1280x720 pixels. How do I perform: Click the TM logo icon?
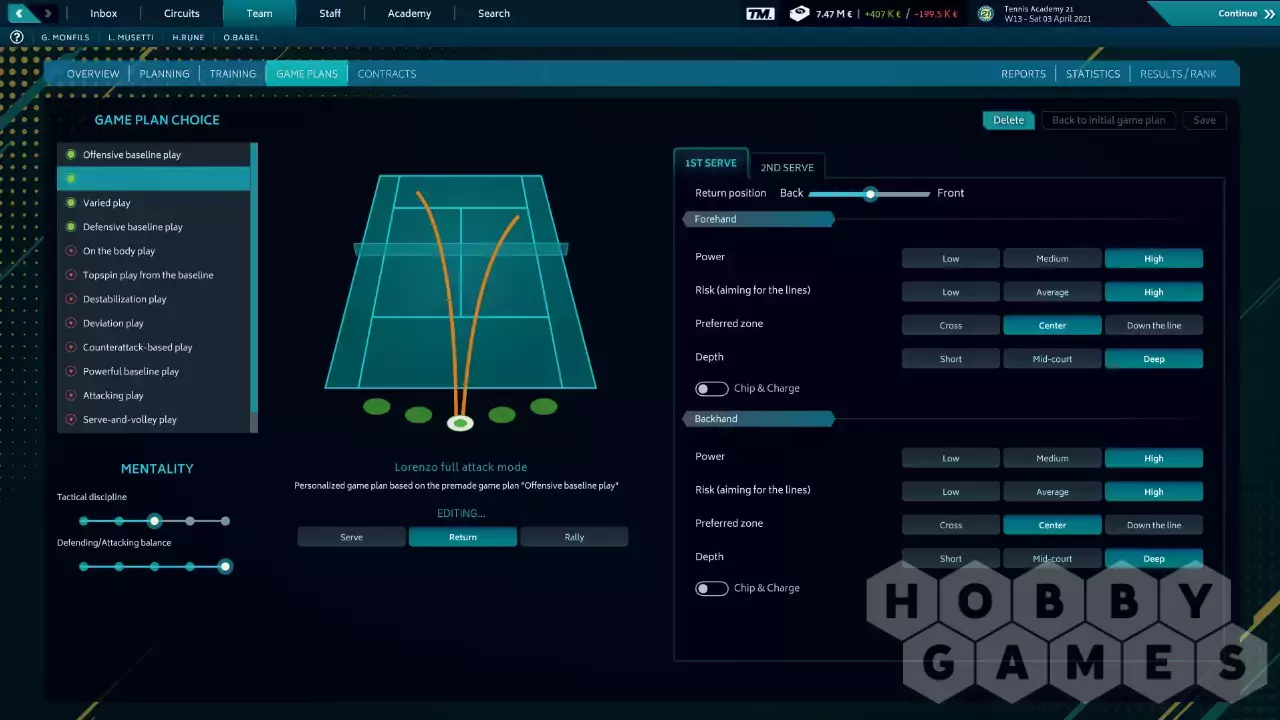tap(760, 14)
